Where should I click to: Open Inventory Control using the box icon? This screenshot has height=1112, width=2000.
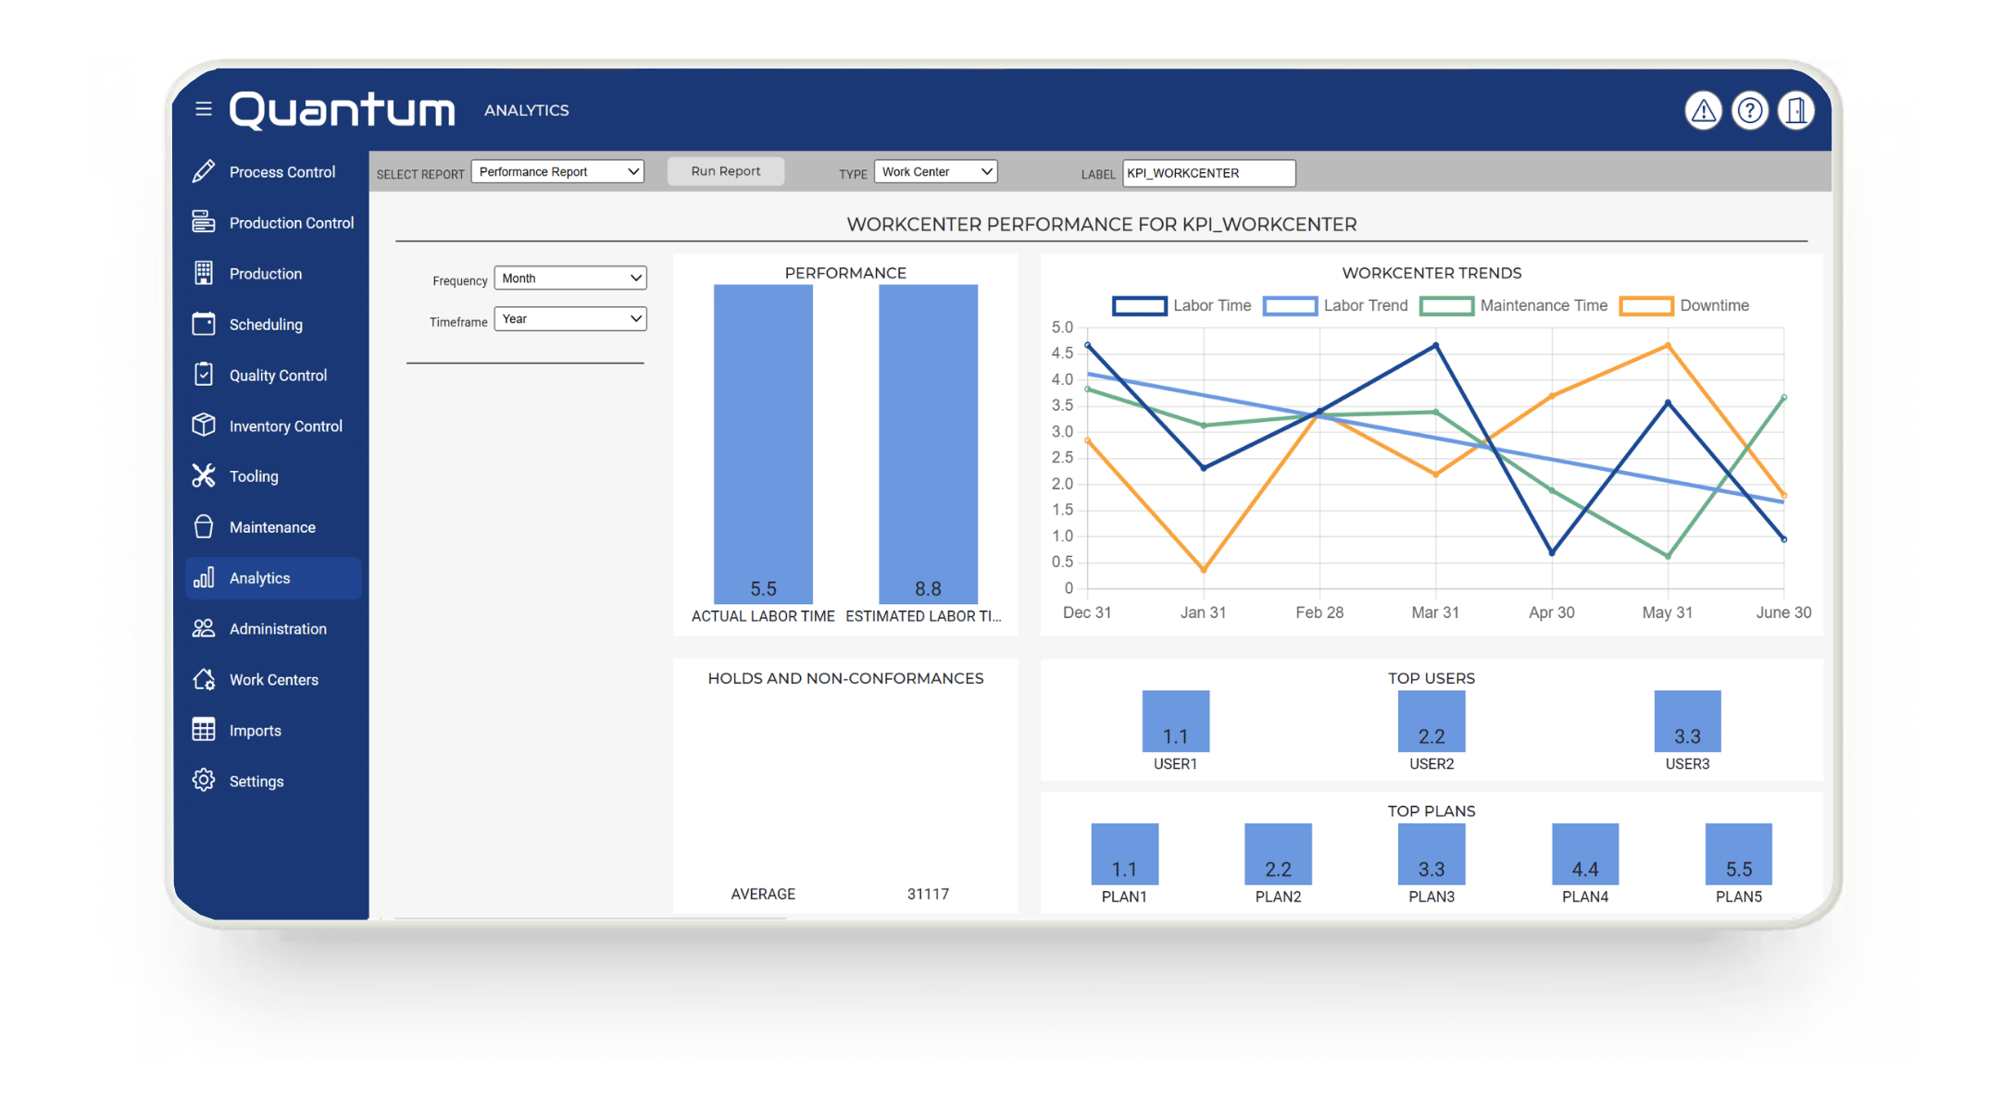pyautogui.click(x=204, y=425)
